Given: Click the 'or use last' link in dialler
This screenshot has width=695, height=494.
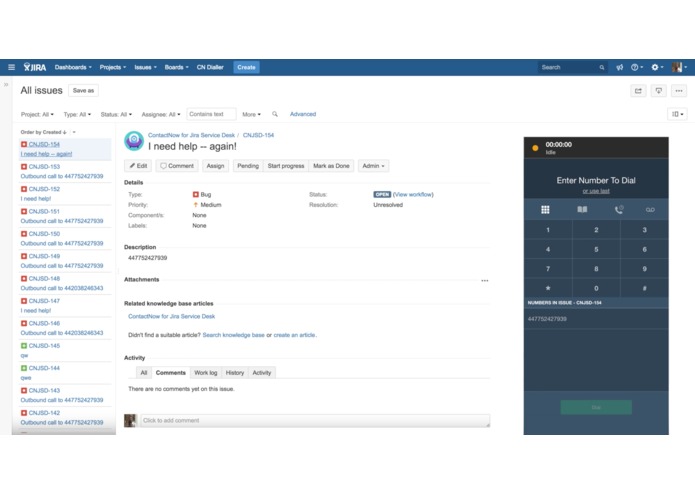Looking at the screenshot, I should (x=596, y=191).
